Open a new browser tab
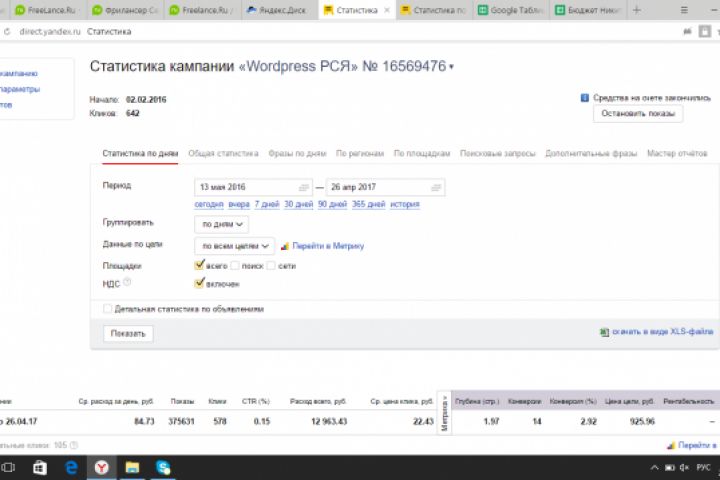The height and width of the screenshot is (480, 720). pos(636,10)
